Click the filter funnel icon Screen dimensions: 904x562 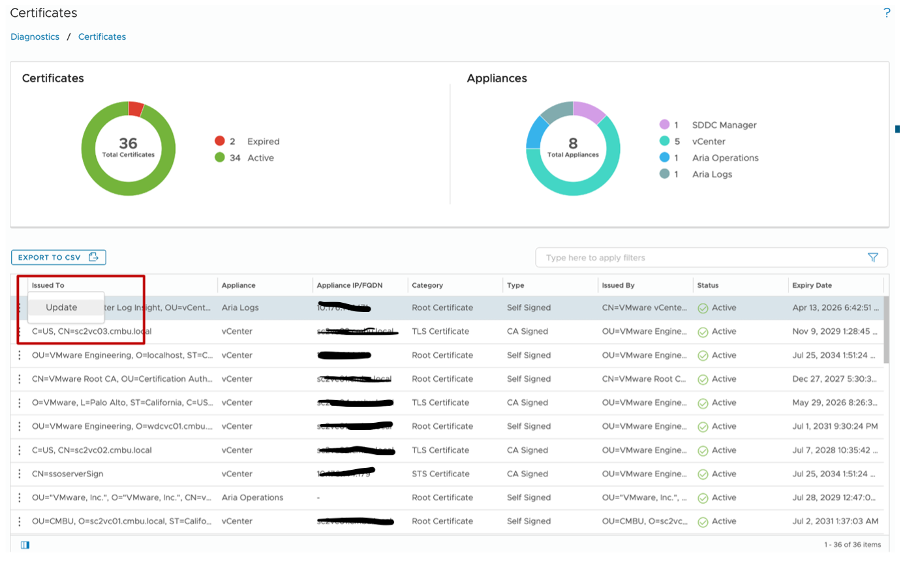coord(873,258)
